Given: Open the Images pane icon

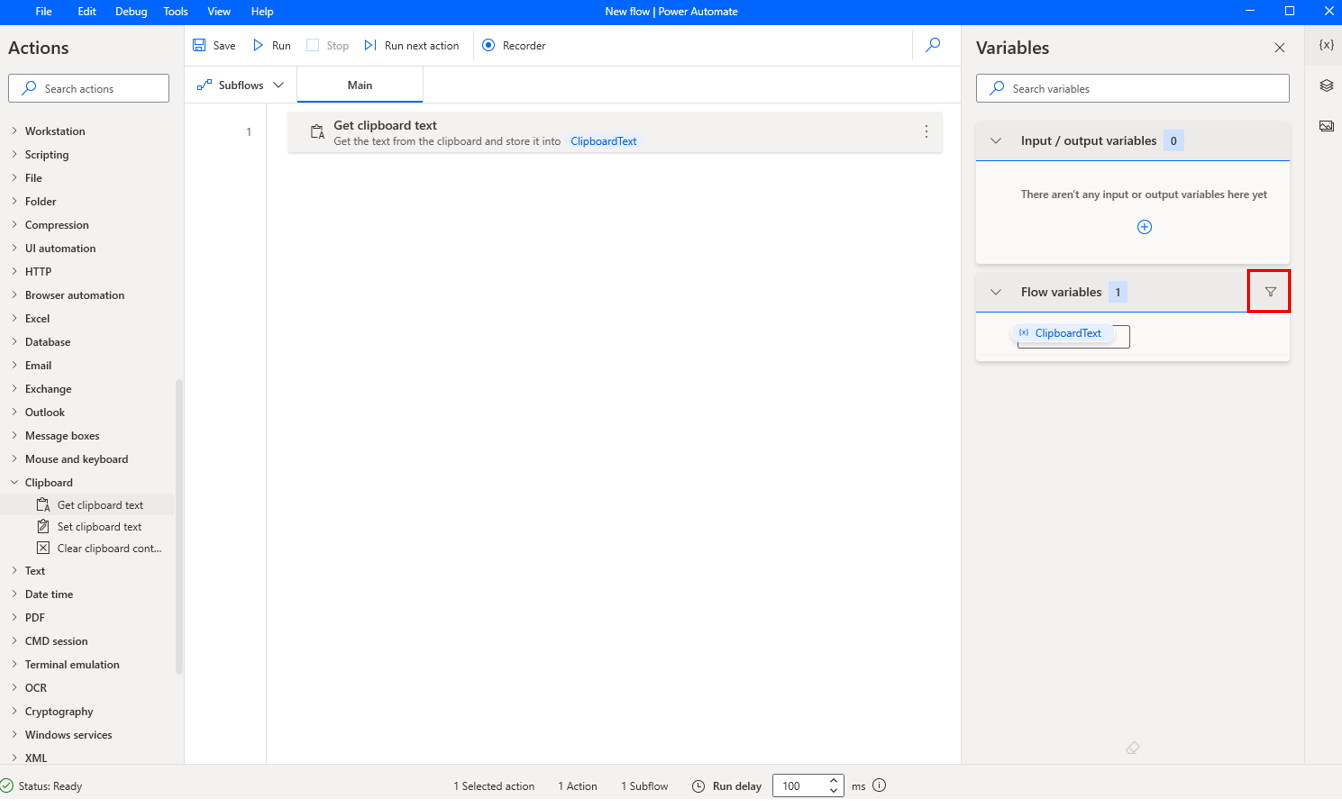Looking at the screenshot, I should click(x=1326, y=125).
